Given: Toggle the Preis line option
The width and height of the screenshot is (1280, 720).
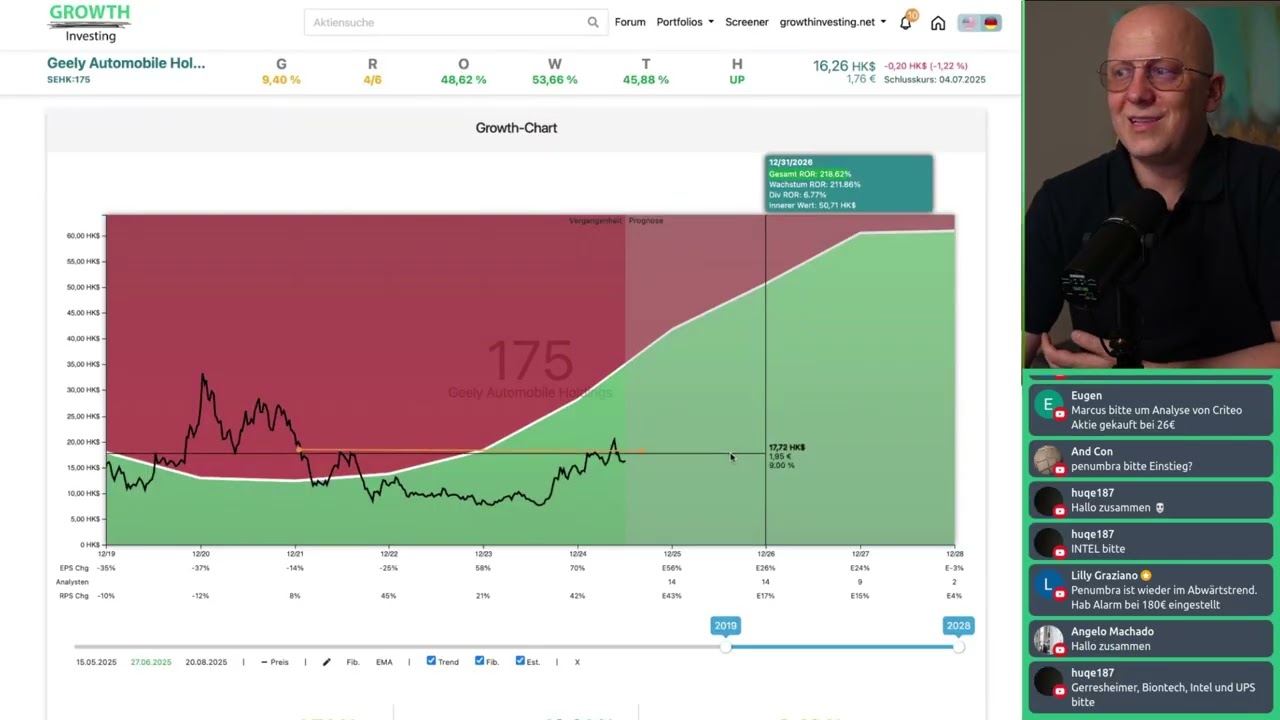Looking at the screenshot, I should tap(275, 662).
